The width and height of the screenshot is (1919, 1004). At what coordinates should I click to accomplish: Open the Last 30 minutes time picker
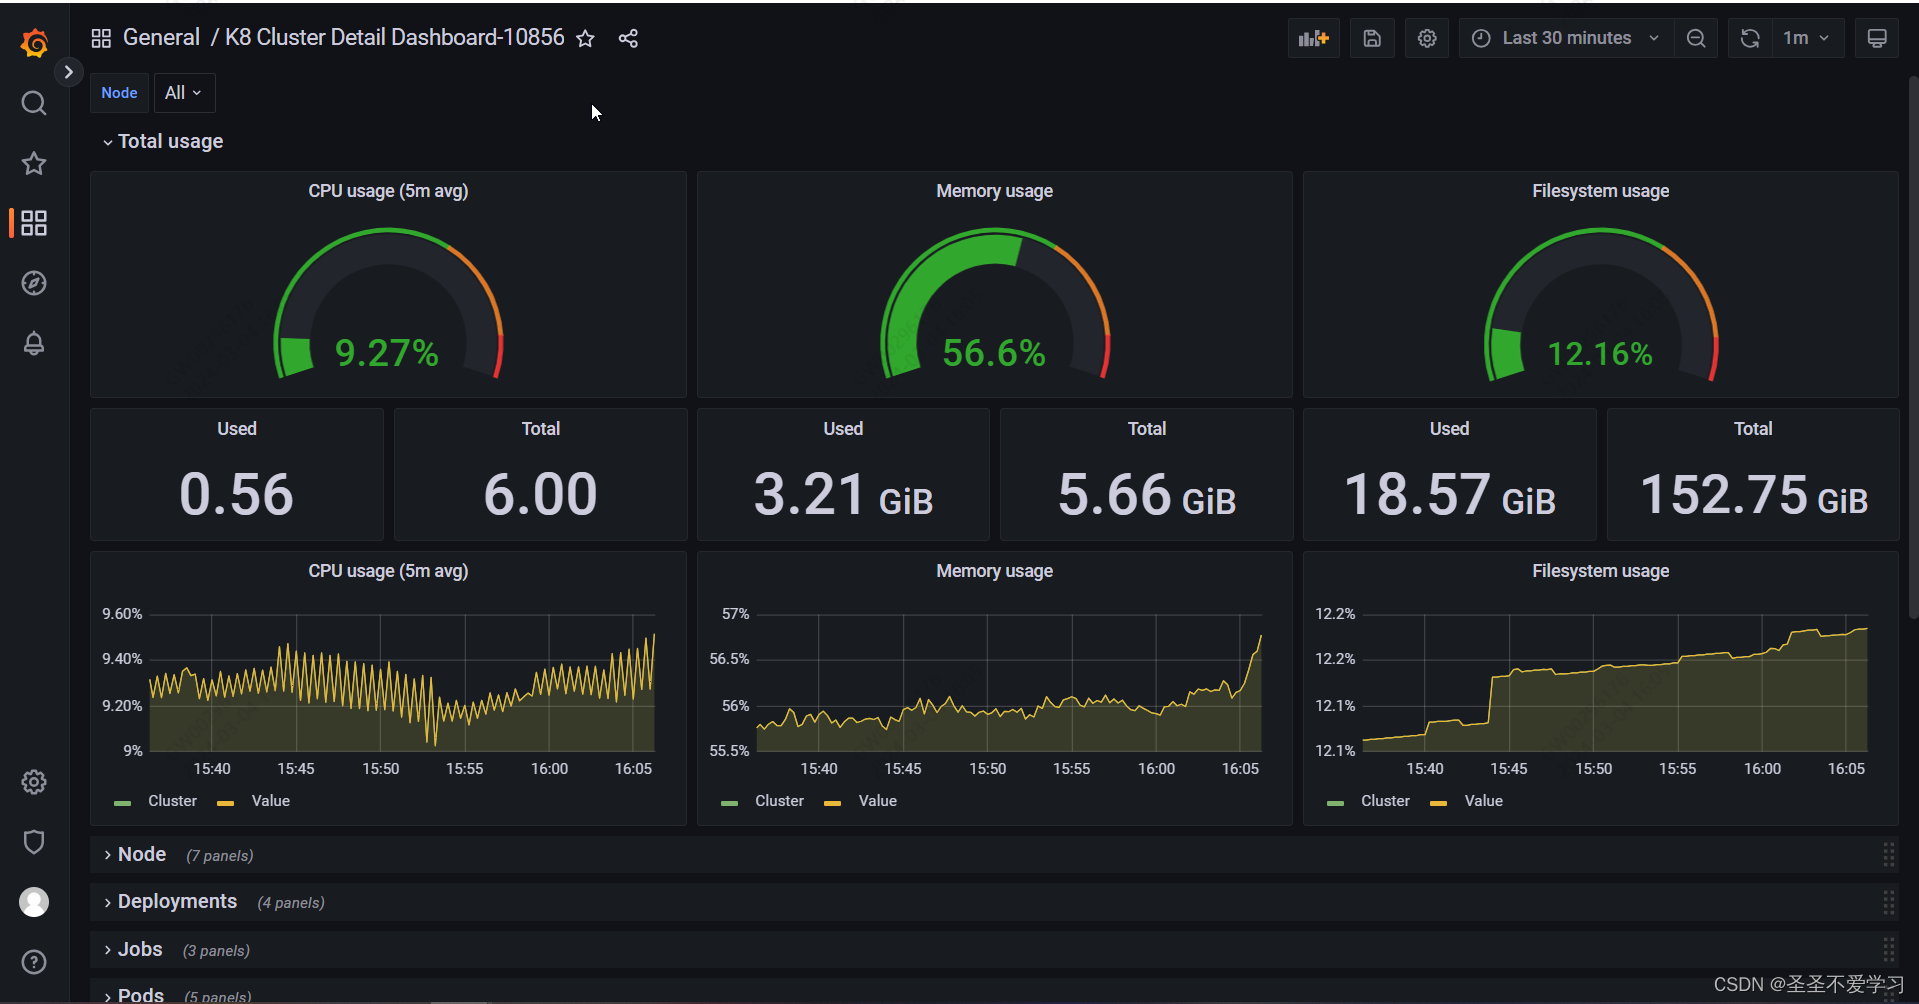pyautogui.click(x=1566, y=38)
